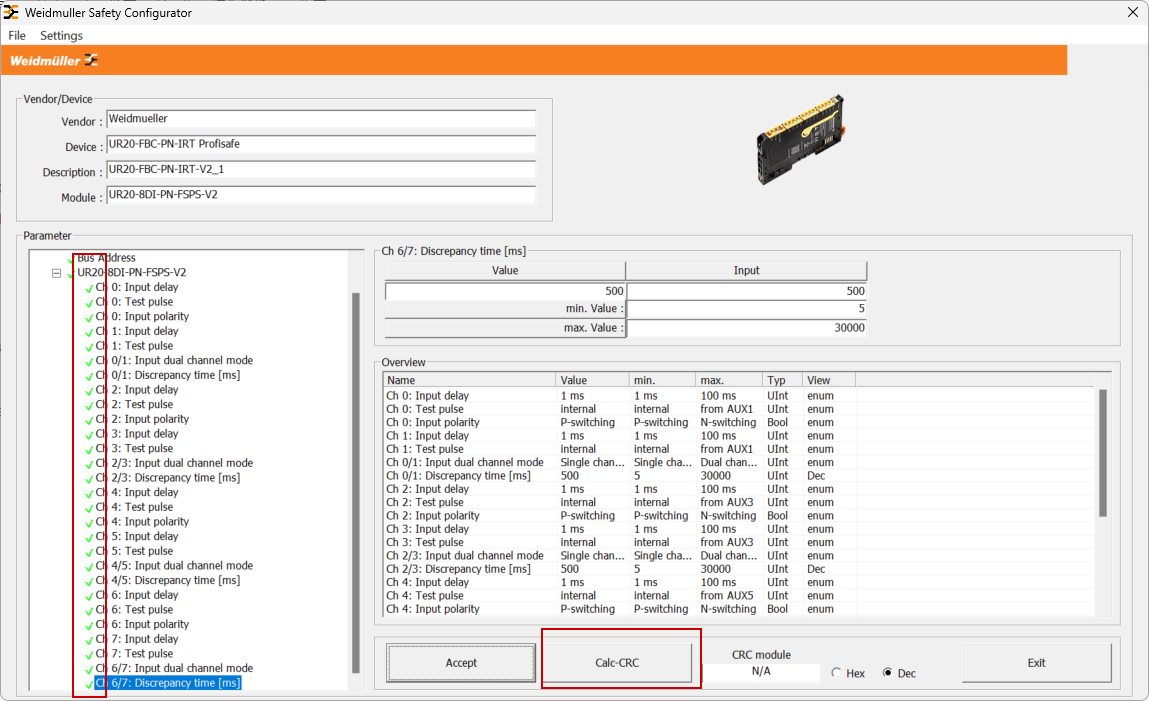Select Ch 2/3: Input dual channel mode
Viewport: 1149px width, 701px height.
pos(174,463)
